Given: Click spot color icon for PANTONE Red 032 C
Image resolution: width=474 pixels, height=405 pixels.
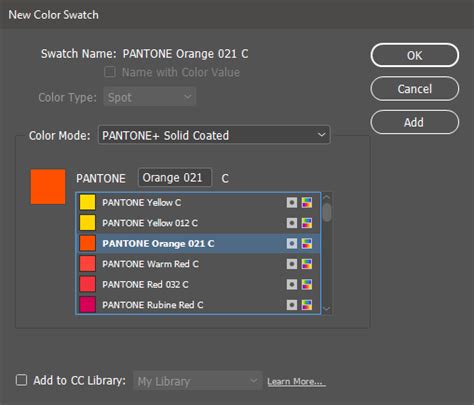Looking at the screenshot, I should tap(292, 285).
